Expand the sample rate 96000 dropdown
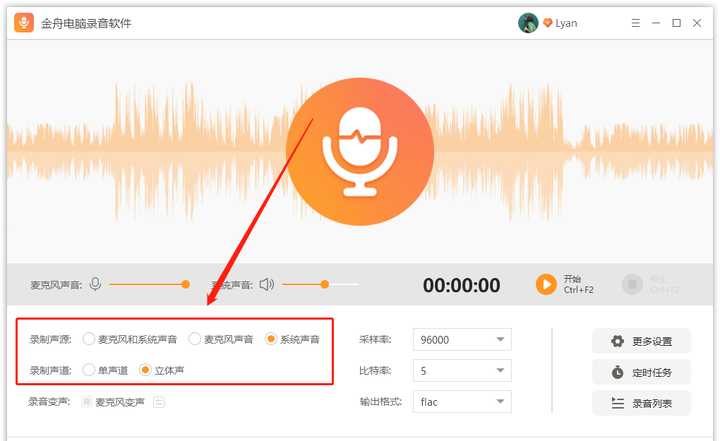The width and height of the screenshot is (720, 441). (462, 339)
